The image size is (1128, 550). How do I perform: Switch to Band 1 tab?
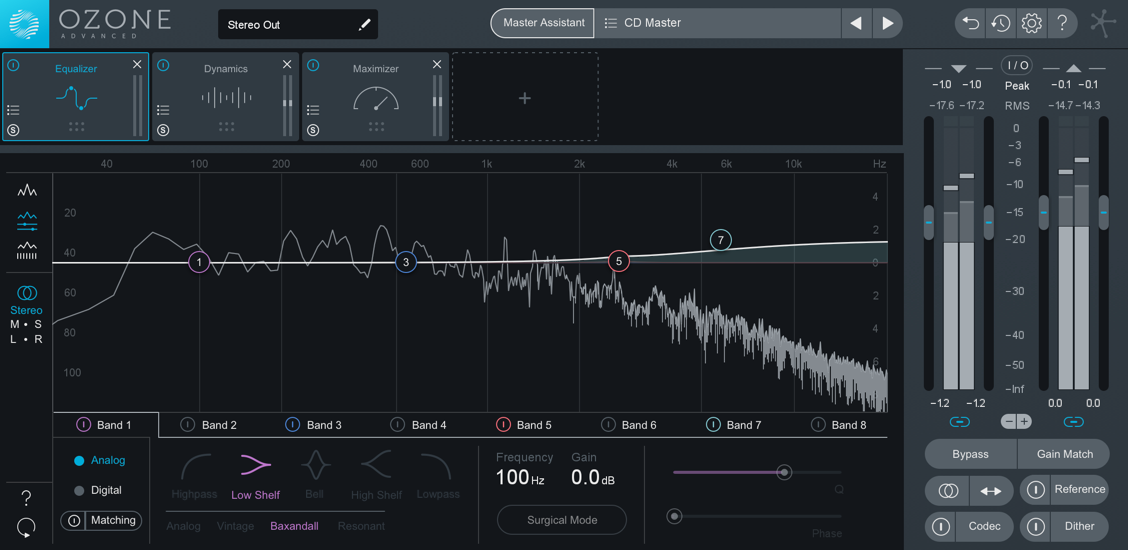pos(105,425)
